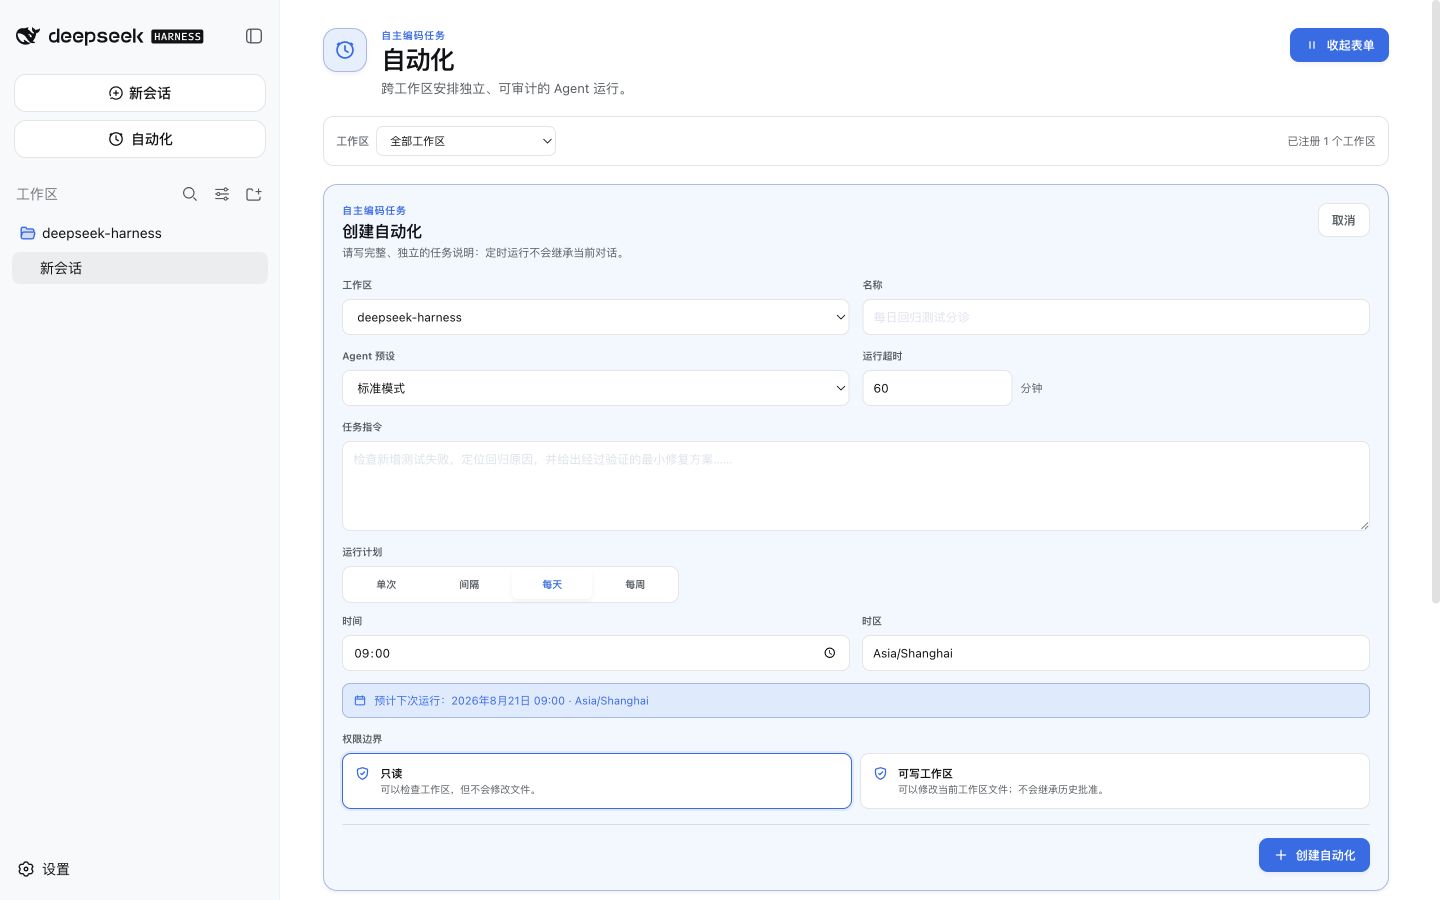Toggle the sidebar collapse icon
The image size is (1440, 900).
[x=254, y=36]
